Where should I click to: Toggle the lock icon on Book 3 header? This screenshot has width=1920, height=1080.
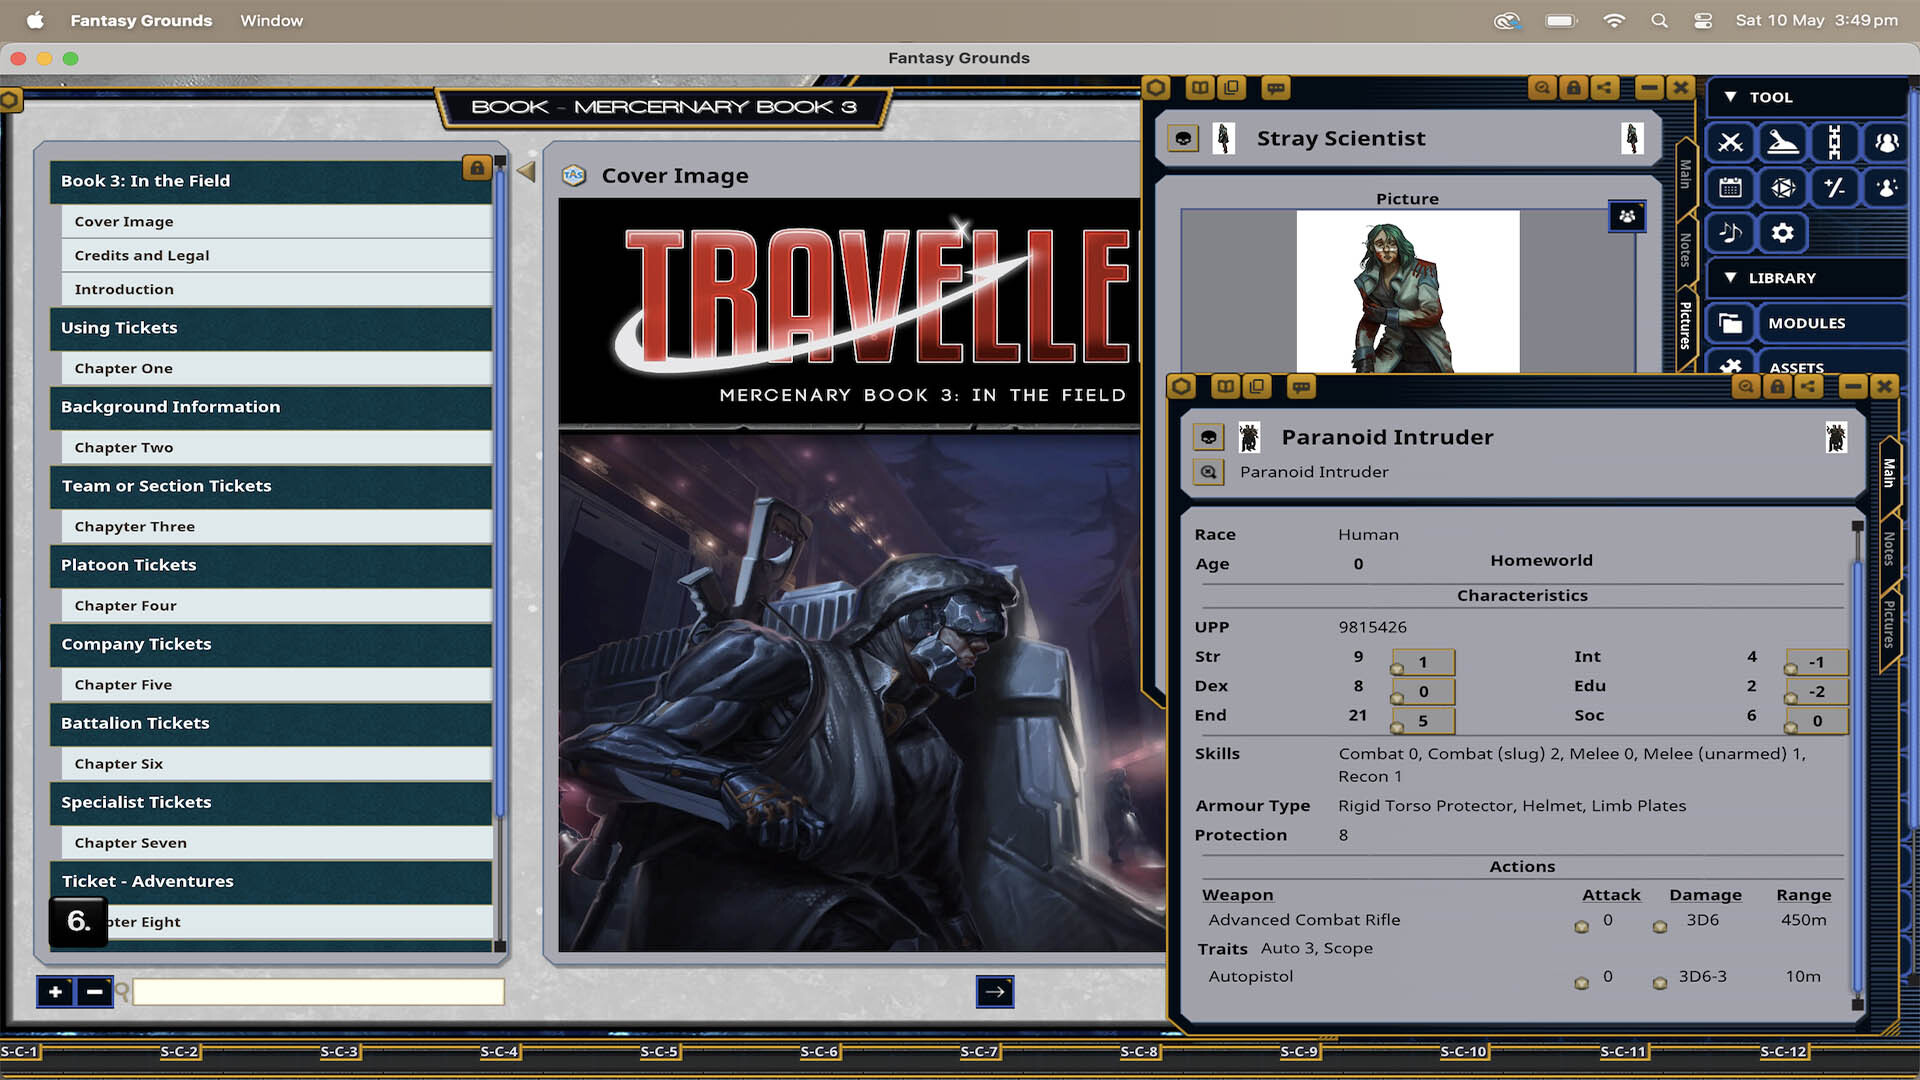pos(477,169)
